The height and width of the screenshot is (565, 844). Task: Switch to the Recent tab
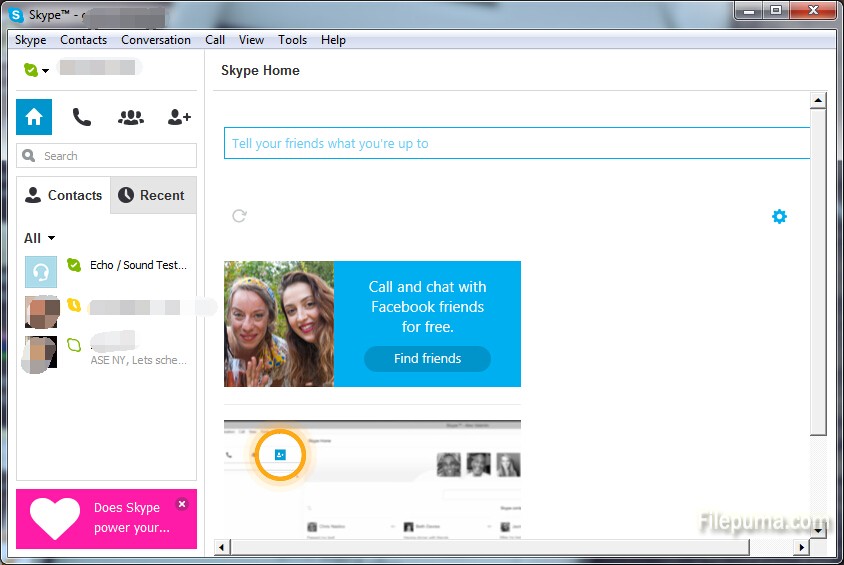click(x=153, y=196)
